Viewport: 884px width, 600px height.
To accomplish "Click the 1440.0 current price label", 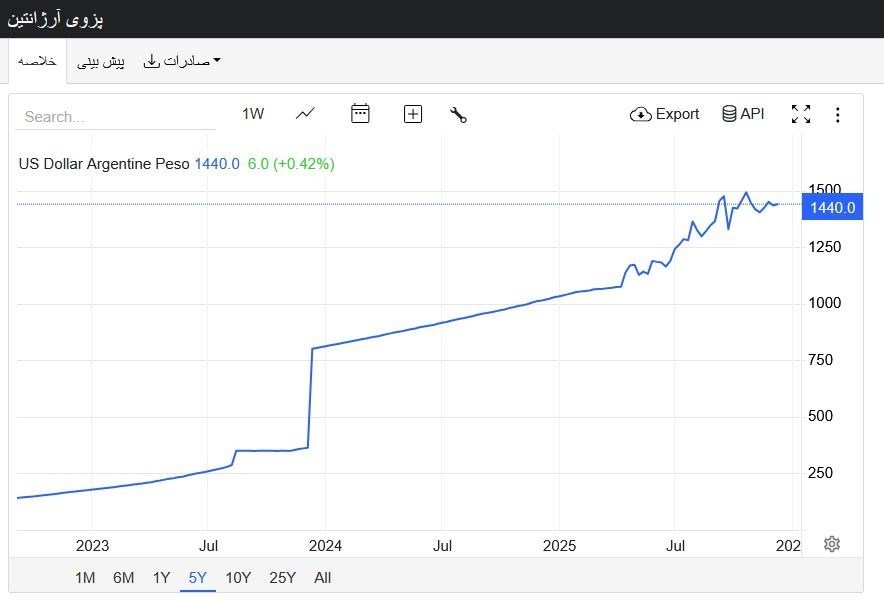I will pos(832,208).
